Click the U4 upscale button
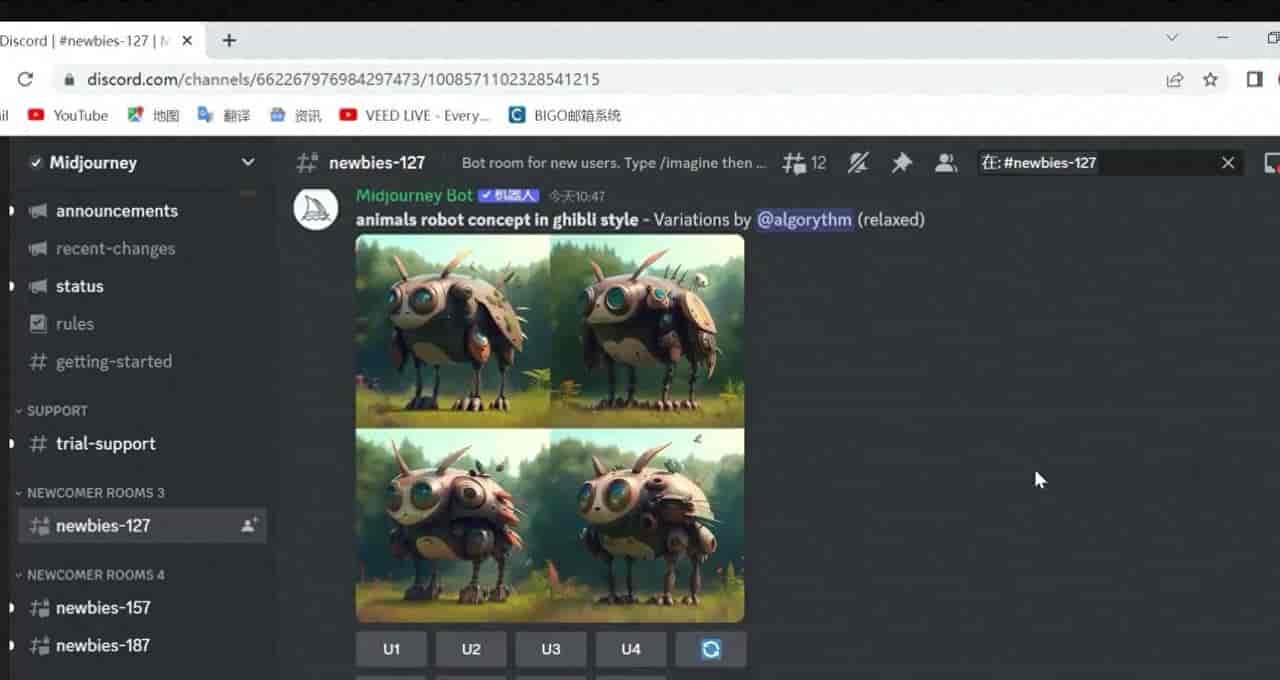The width and height of the screenshot is (1280, 680). pyautogui.click(x=631, y=649)
